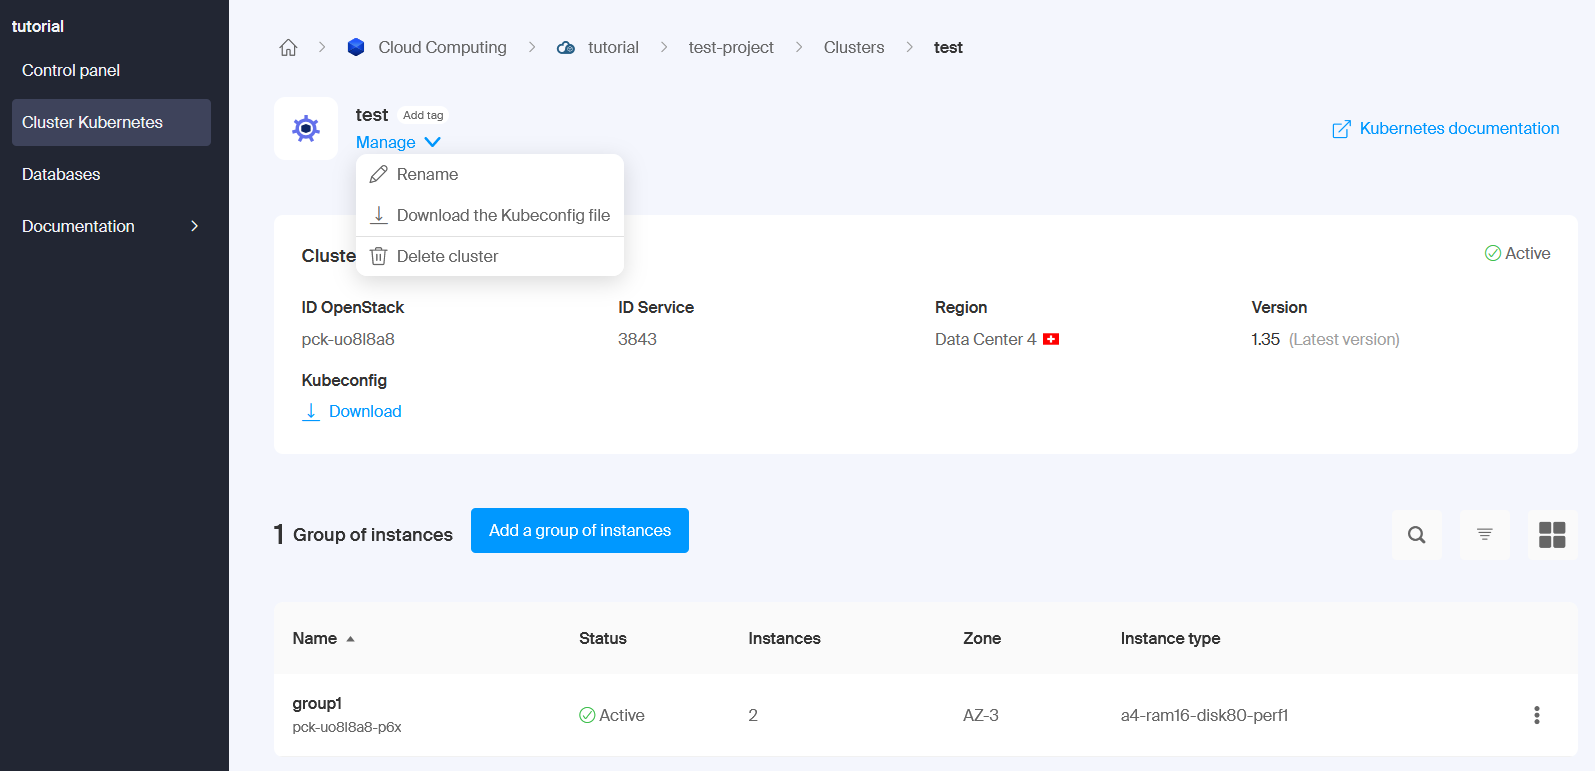Click the AZ-3 zone cell
The image size is (1595, 771).
(980, 715)
